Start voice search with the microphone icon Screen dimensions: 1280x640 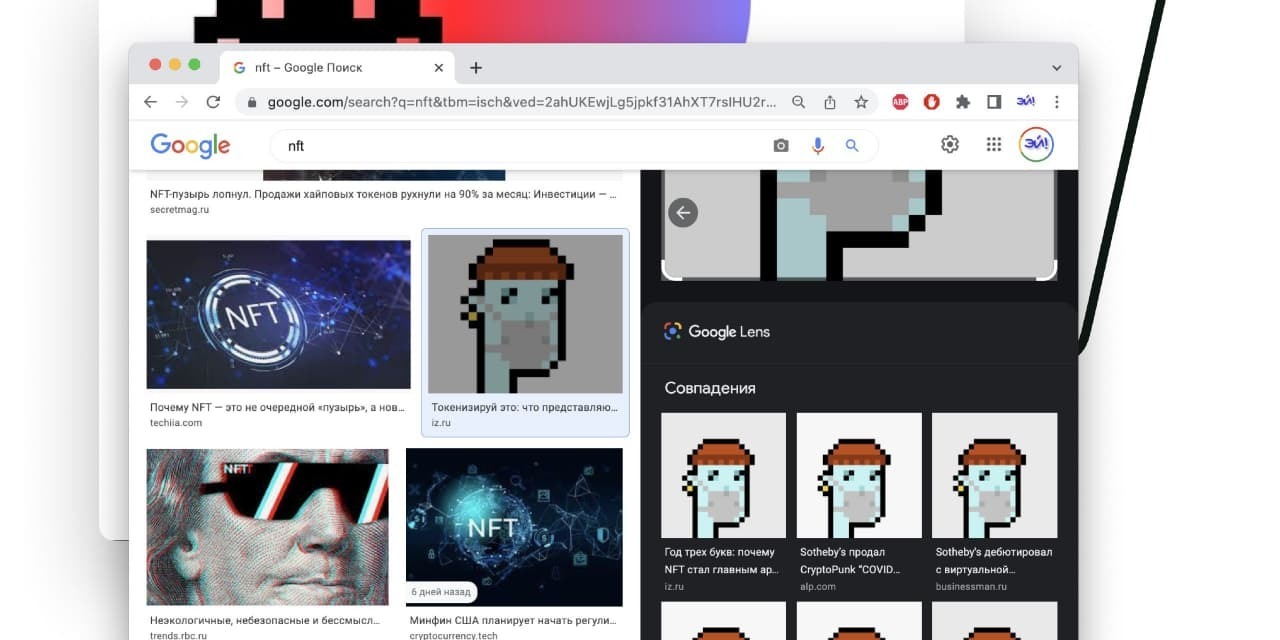(818, 146)
